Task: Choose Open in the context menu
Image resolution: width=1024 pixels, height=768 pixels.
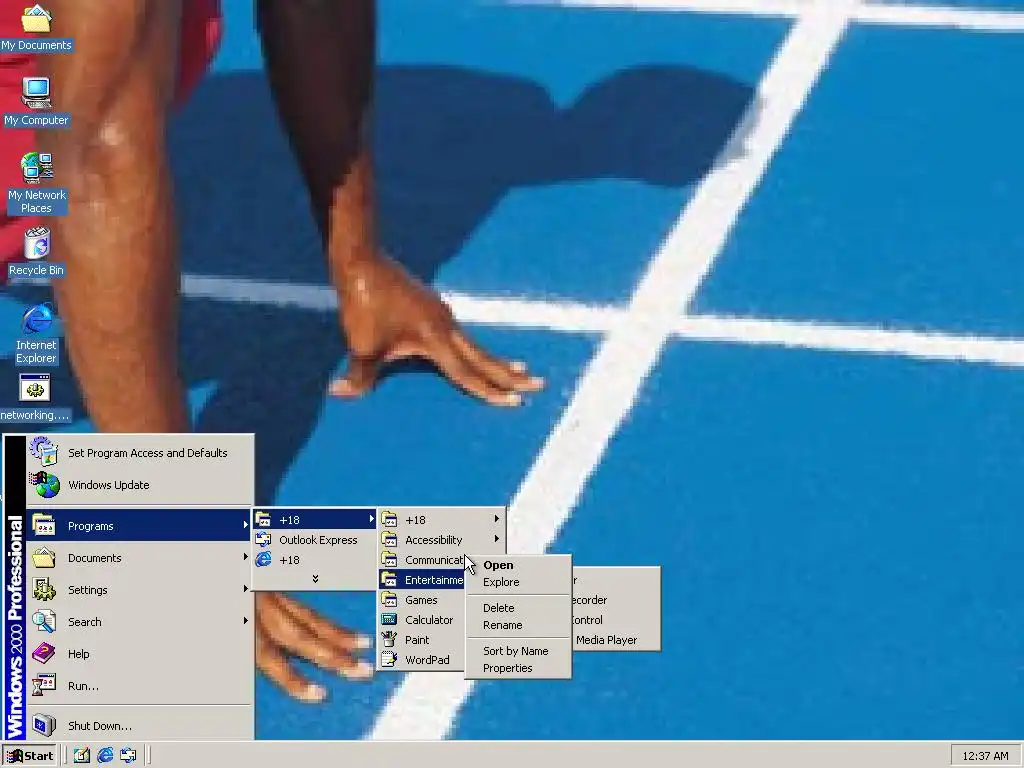Action: click(x=518, y=565)
